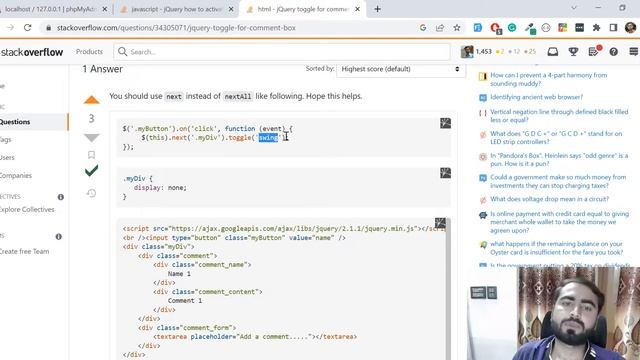The width and height of the screenshot is (640, 360).
Task: Close the phpMyAdmin tab
Action: [104, 9]
